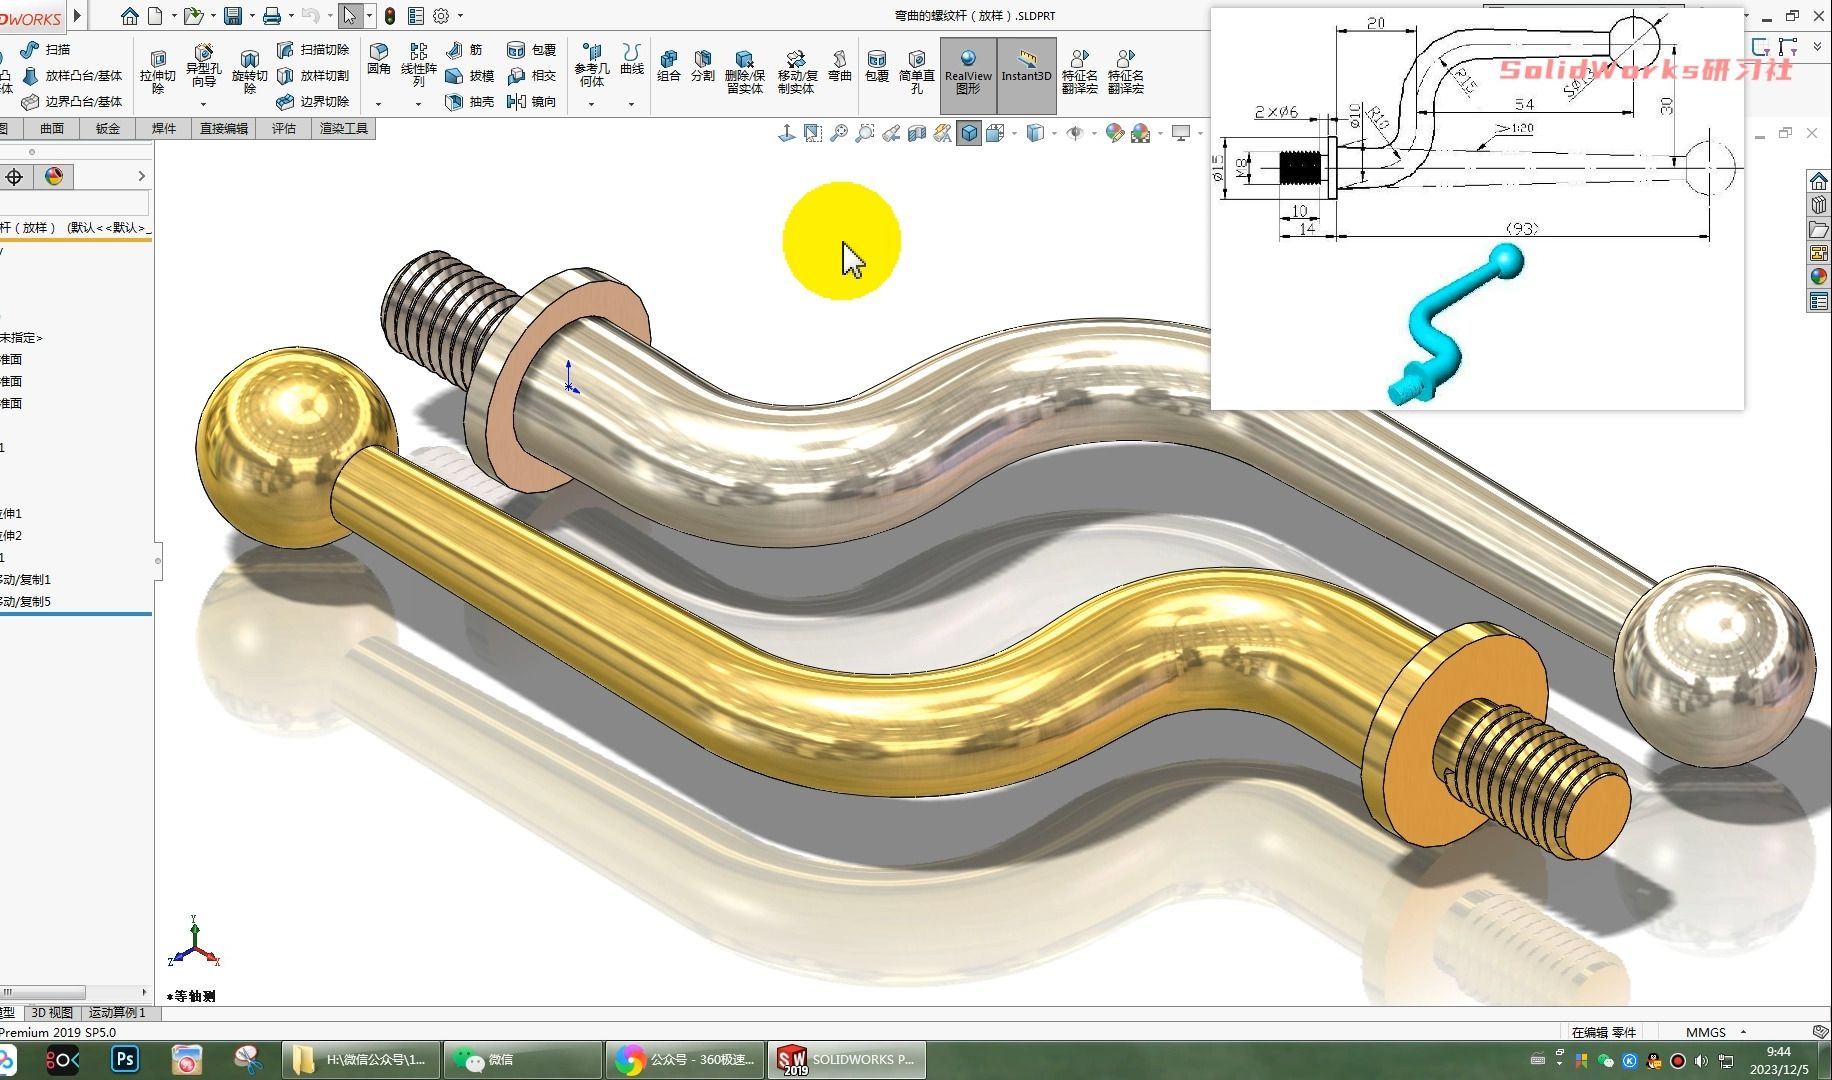Open the Options gear dropdown arrow
1832x1080 pixels.
pos(460,16)
